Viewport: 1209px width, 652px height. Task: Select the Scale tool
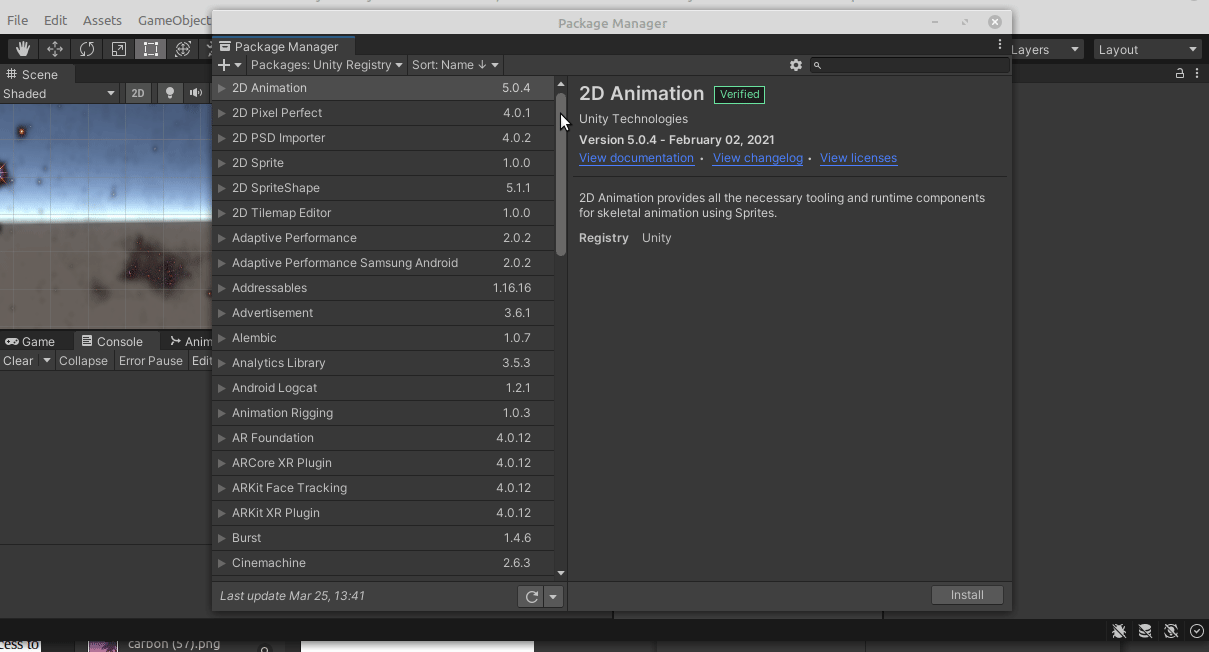coord(119,49)
